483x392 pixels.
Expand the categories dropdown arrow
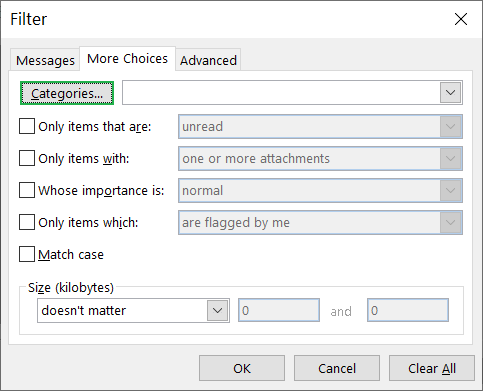coord(450,93)
